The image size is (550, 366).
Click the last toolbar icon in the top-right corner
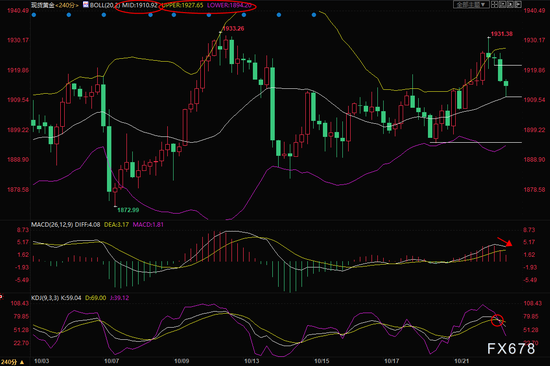tap(518, 5)
